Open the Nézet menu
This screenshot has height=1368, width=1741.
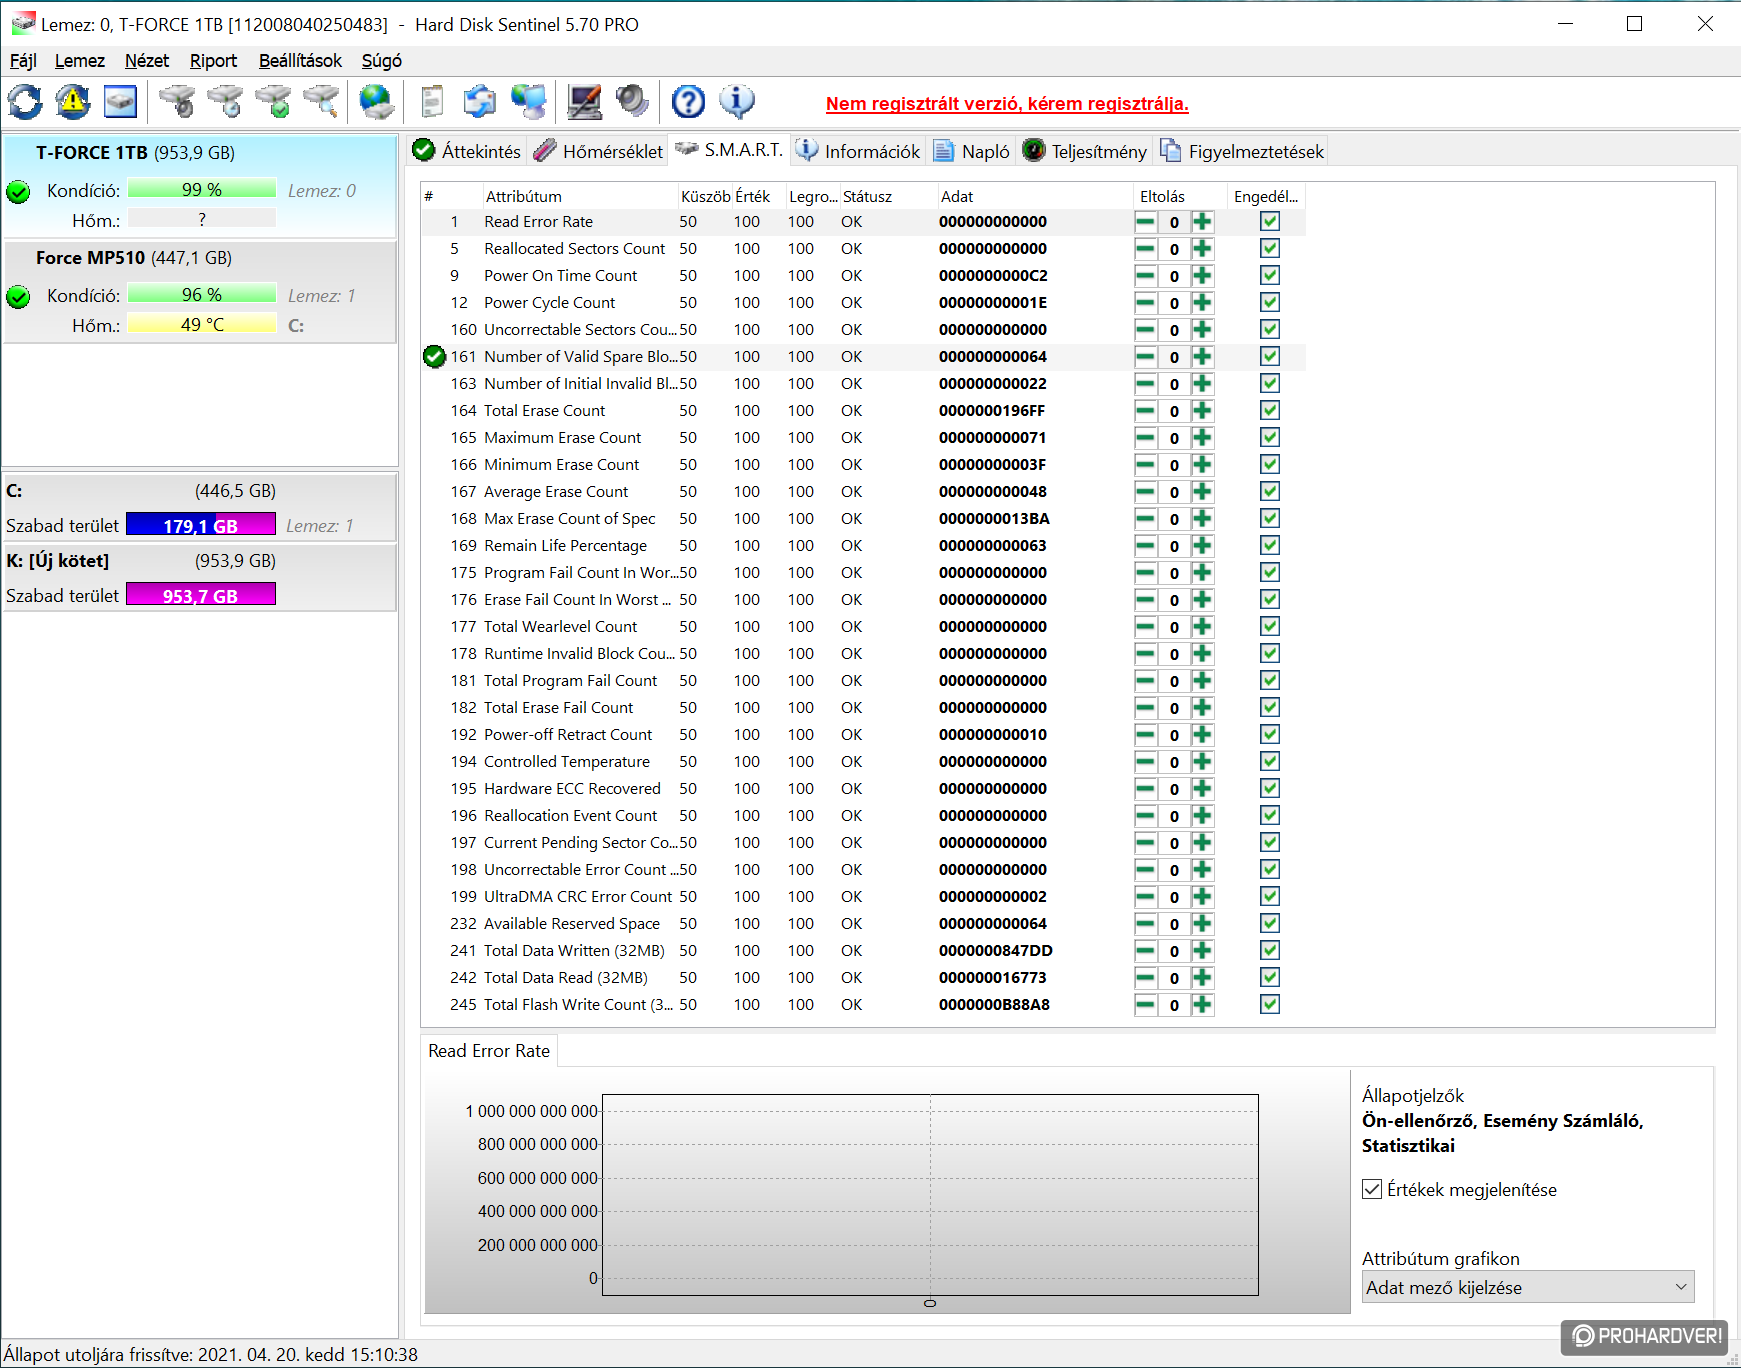147,61
